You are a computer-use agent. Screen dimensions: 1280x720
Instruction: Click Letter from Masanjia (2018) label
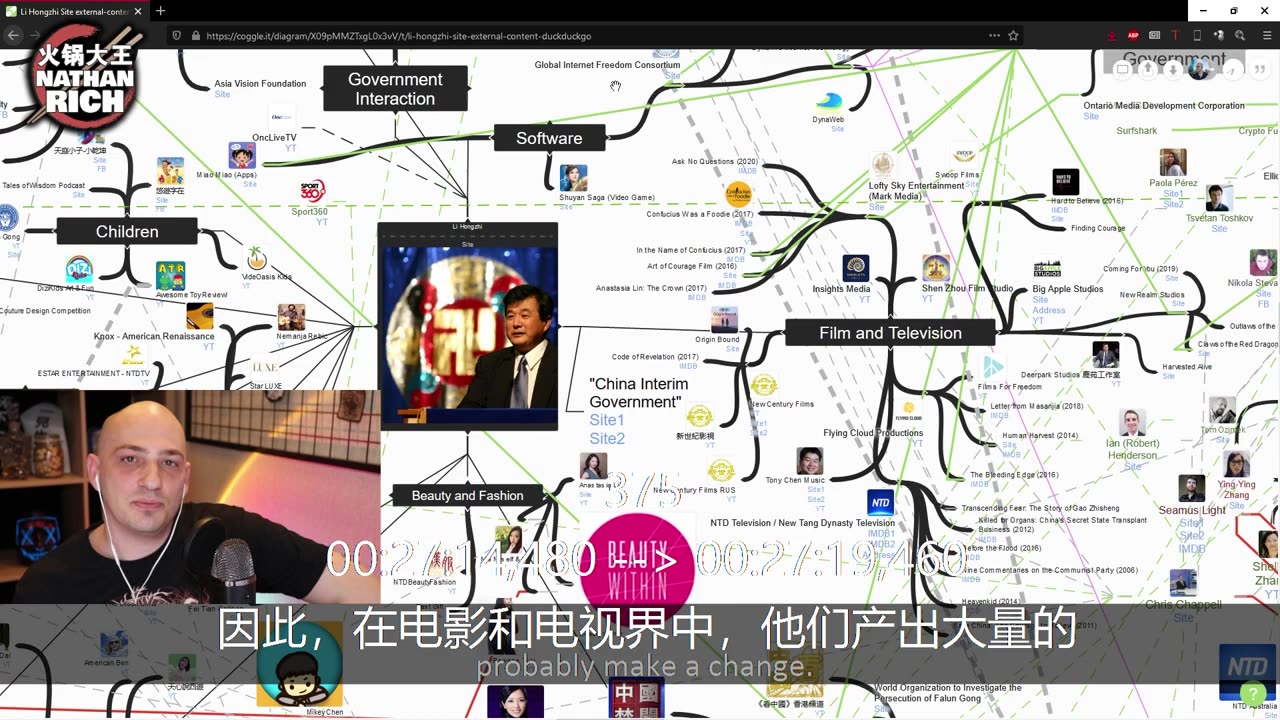click(1037, 406)
